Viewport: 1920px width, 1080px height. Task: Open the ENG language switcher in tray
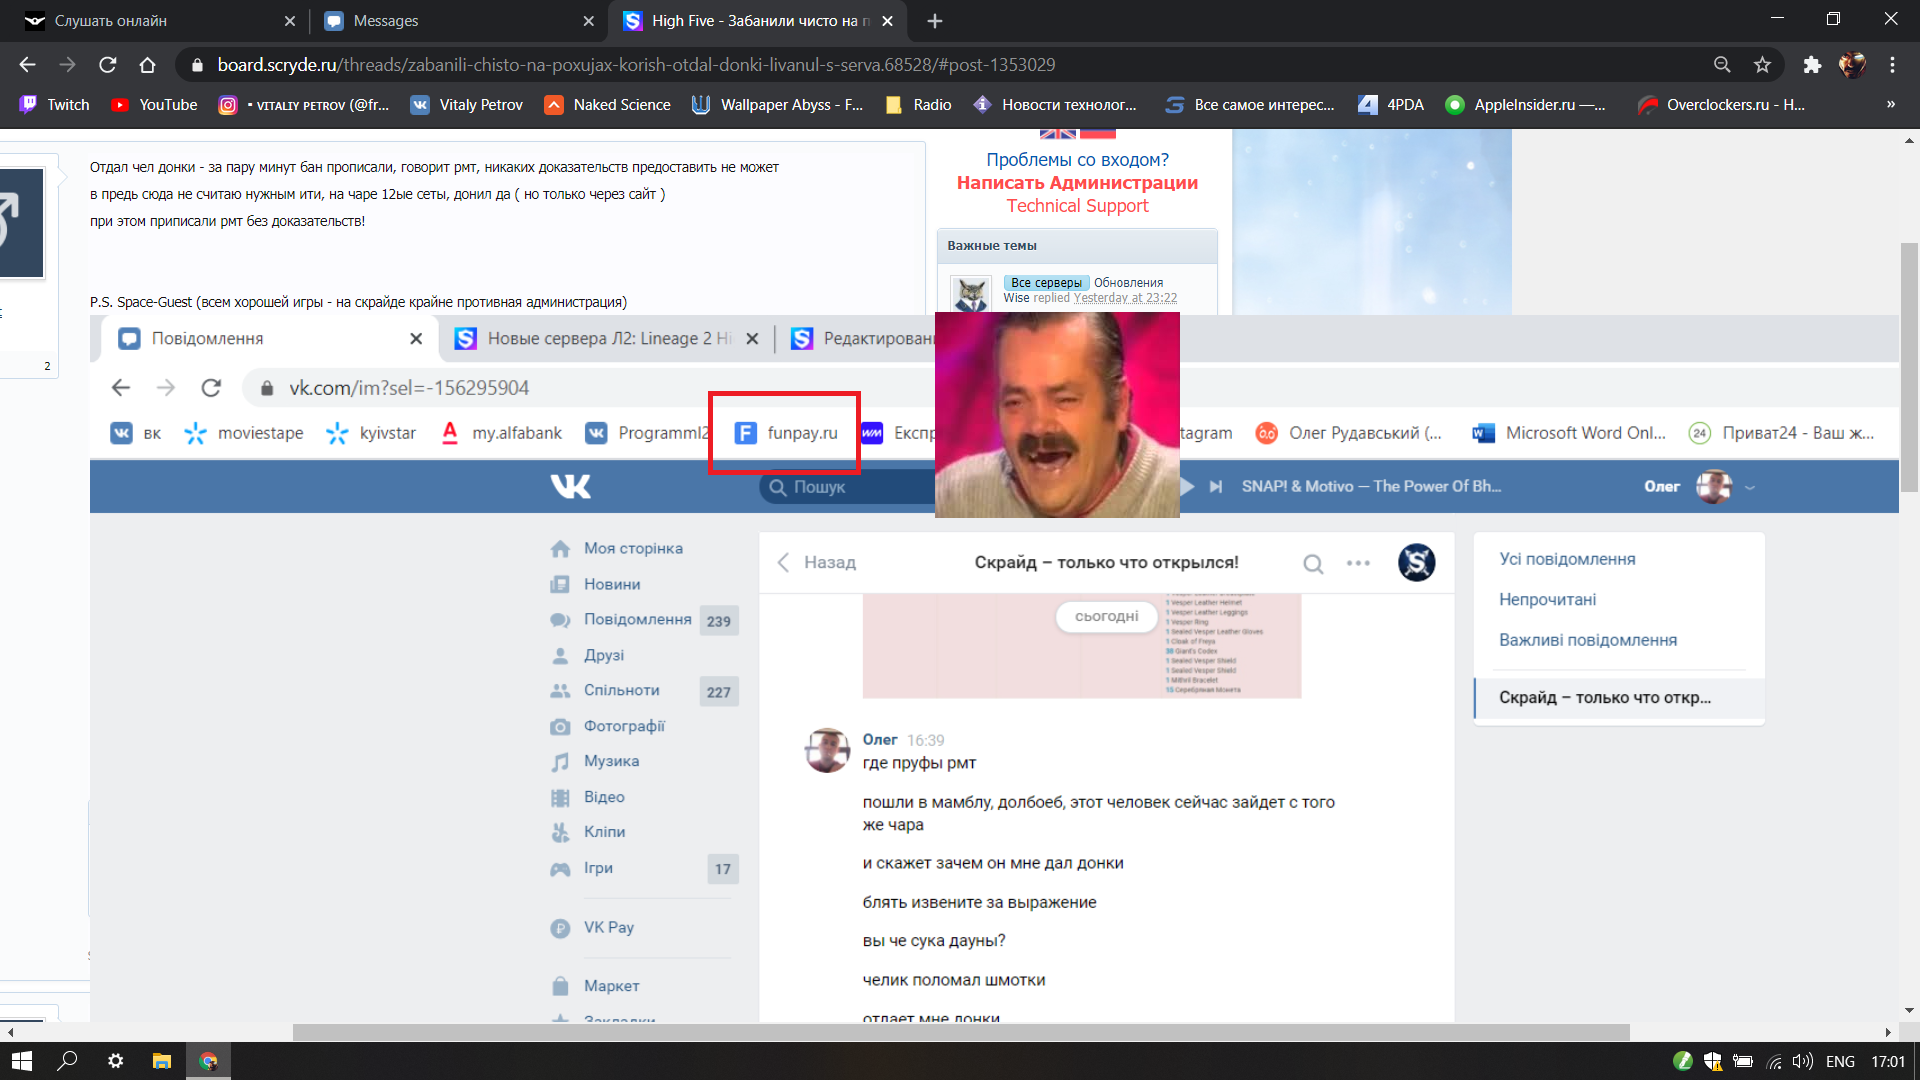1840,1061
